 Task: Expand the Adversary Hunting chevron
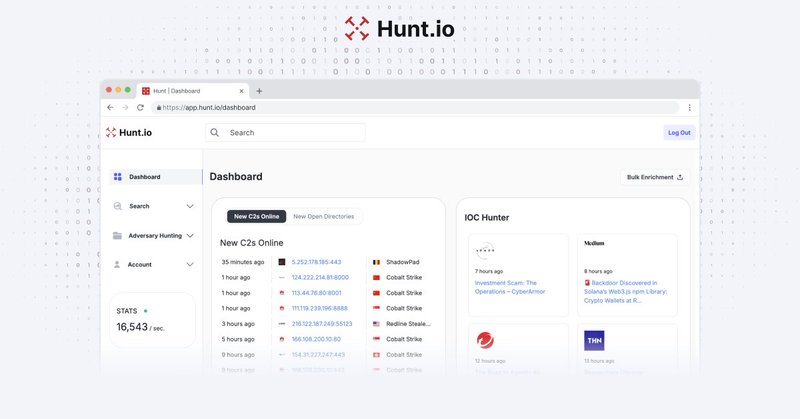point(190,236)
